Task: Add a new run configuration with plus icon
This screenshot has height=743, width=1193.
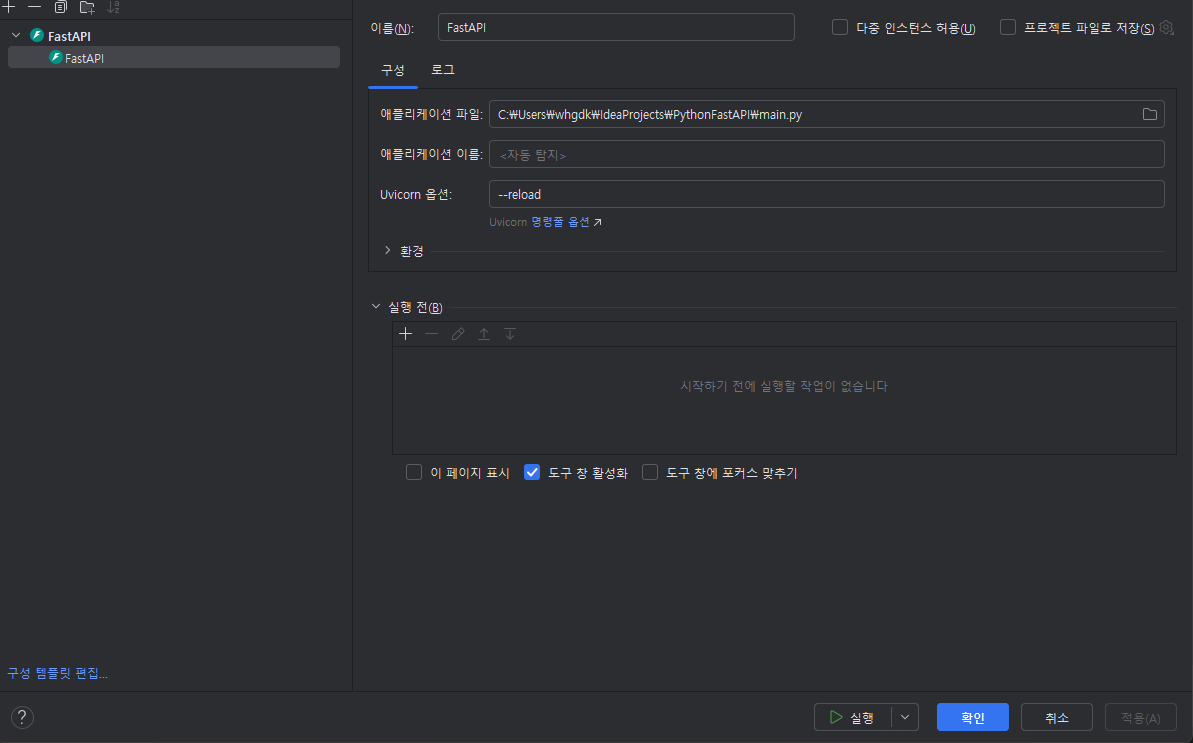Action: pyautogui.click(x=8, y=7)
